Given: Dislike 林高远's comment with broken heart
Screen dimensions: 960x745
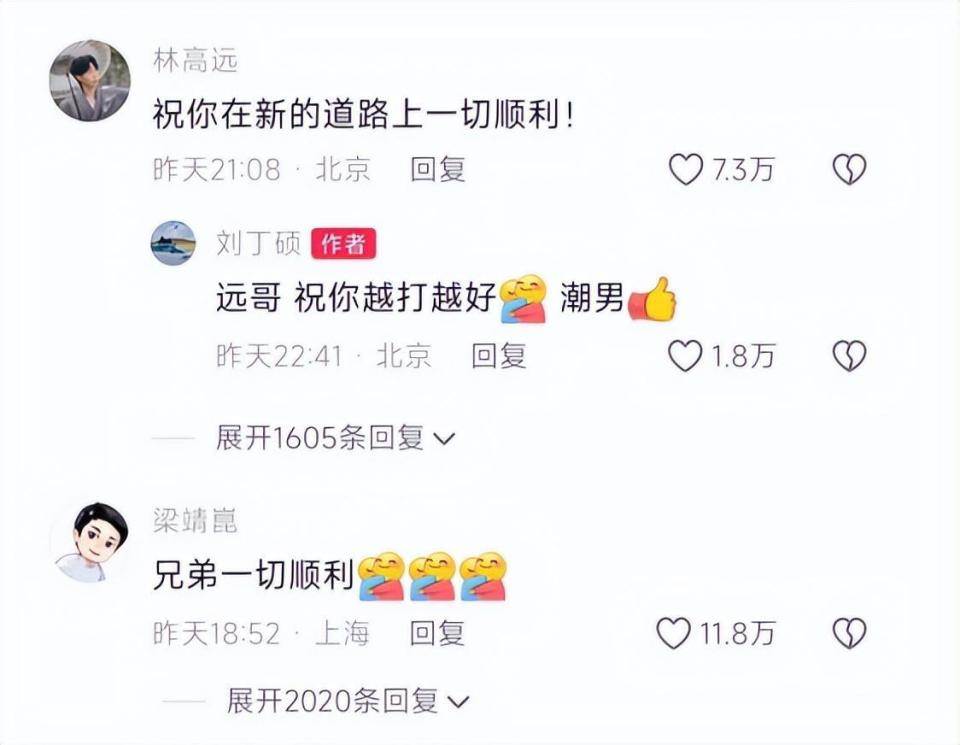Looking at the screenshot, I should tap(849, 169).
